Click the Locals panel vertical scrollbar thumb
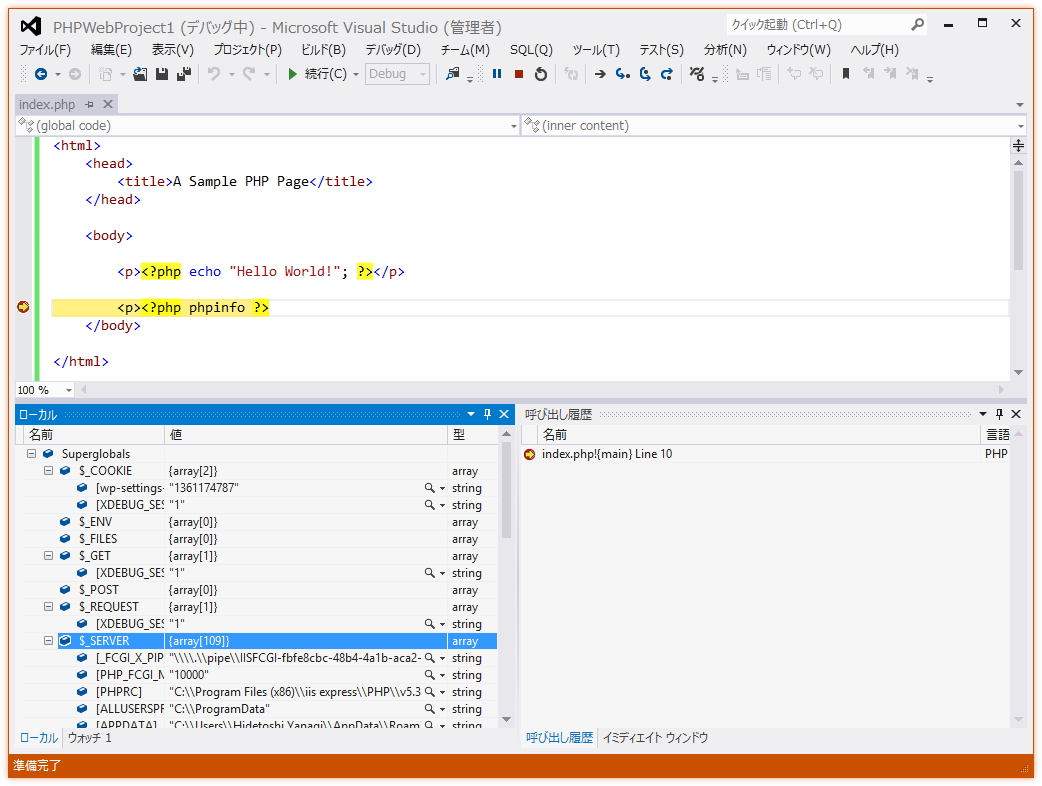 point(506,490)
